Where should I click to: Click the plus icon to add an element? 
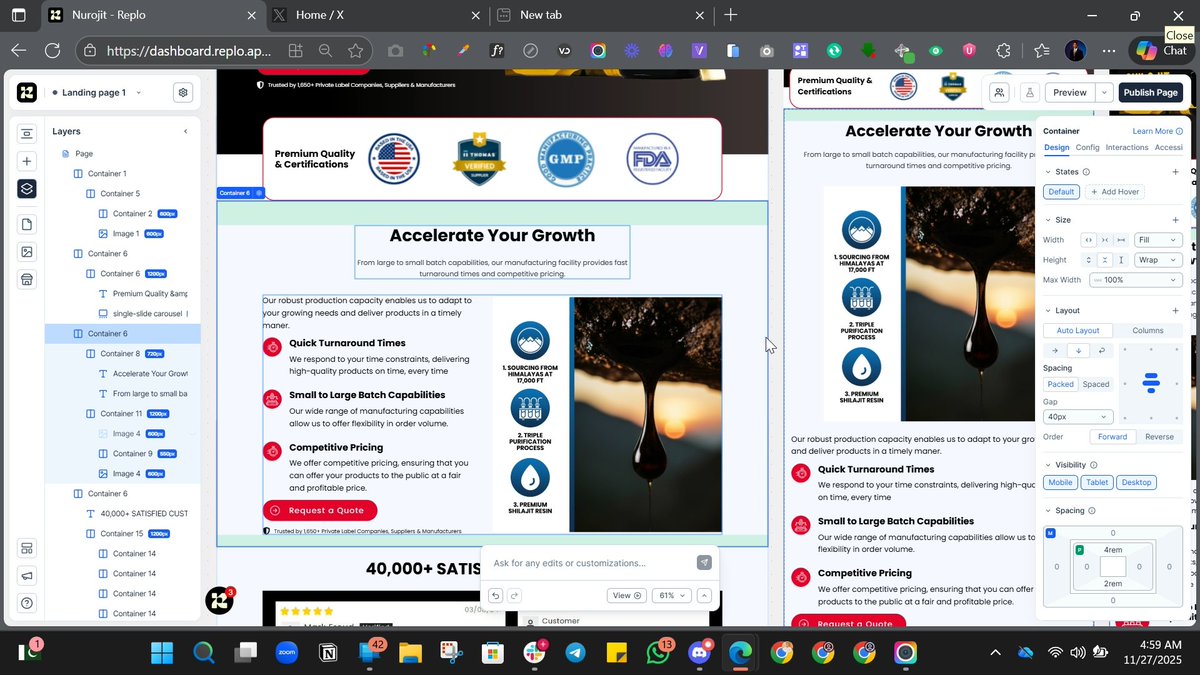point(26,161)
